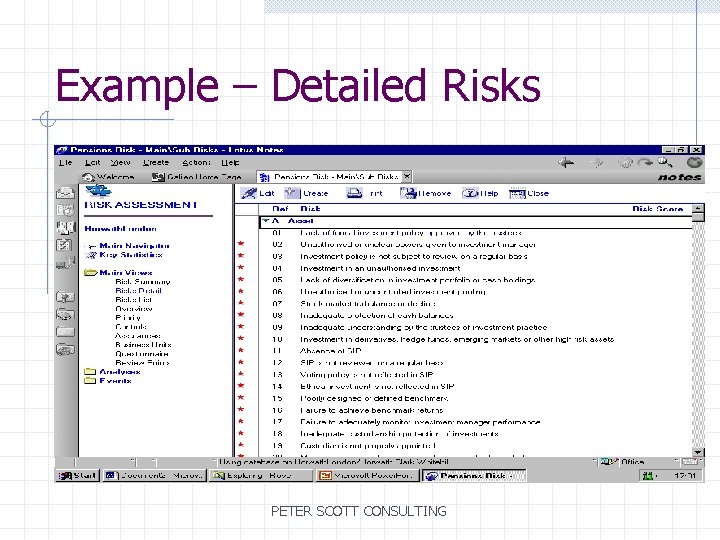Expand the Analyses folder
The width and height of the screenshot is (720, 540).
point(90,371)
